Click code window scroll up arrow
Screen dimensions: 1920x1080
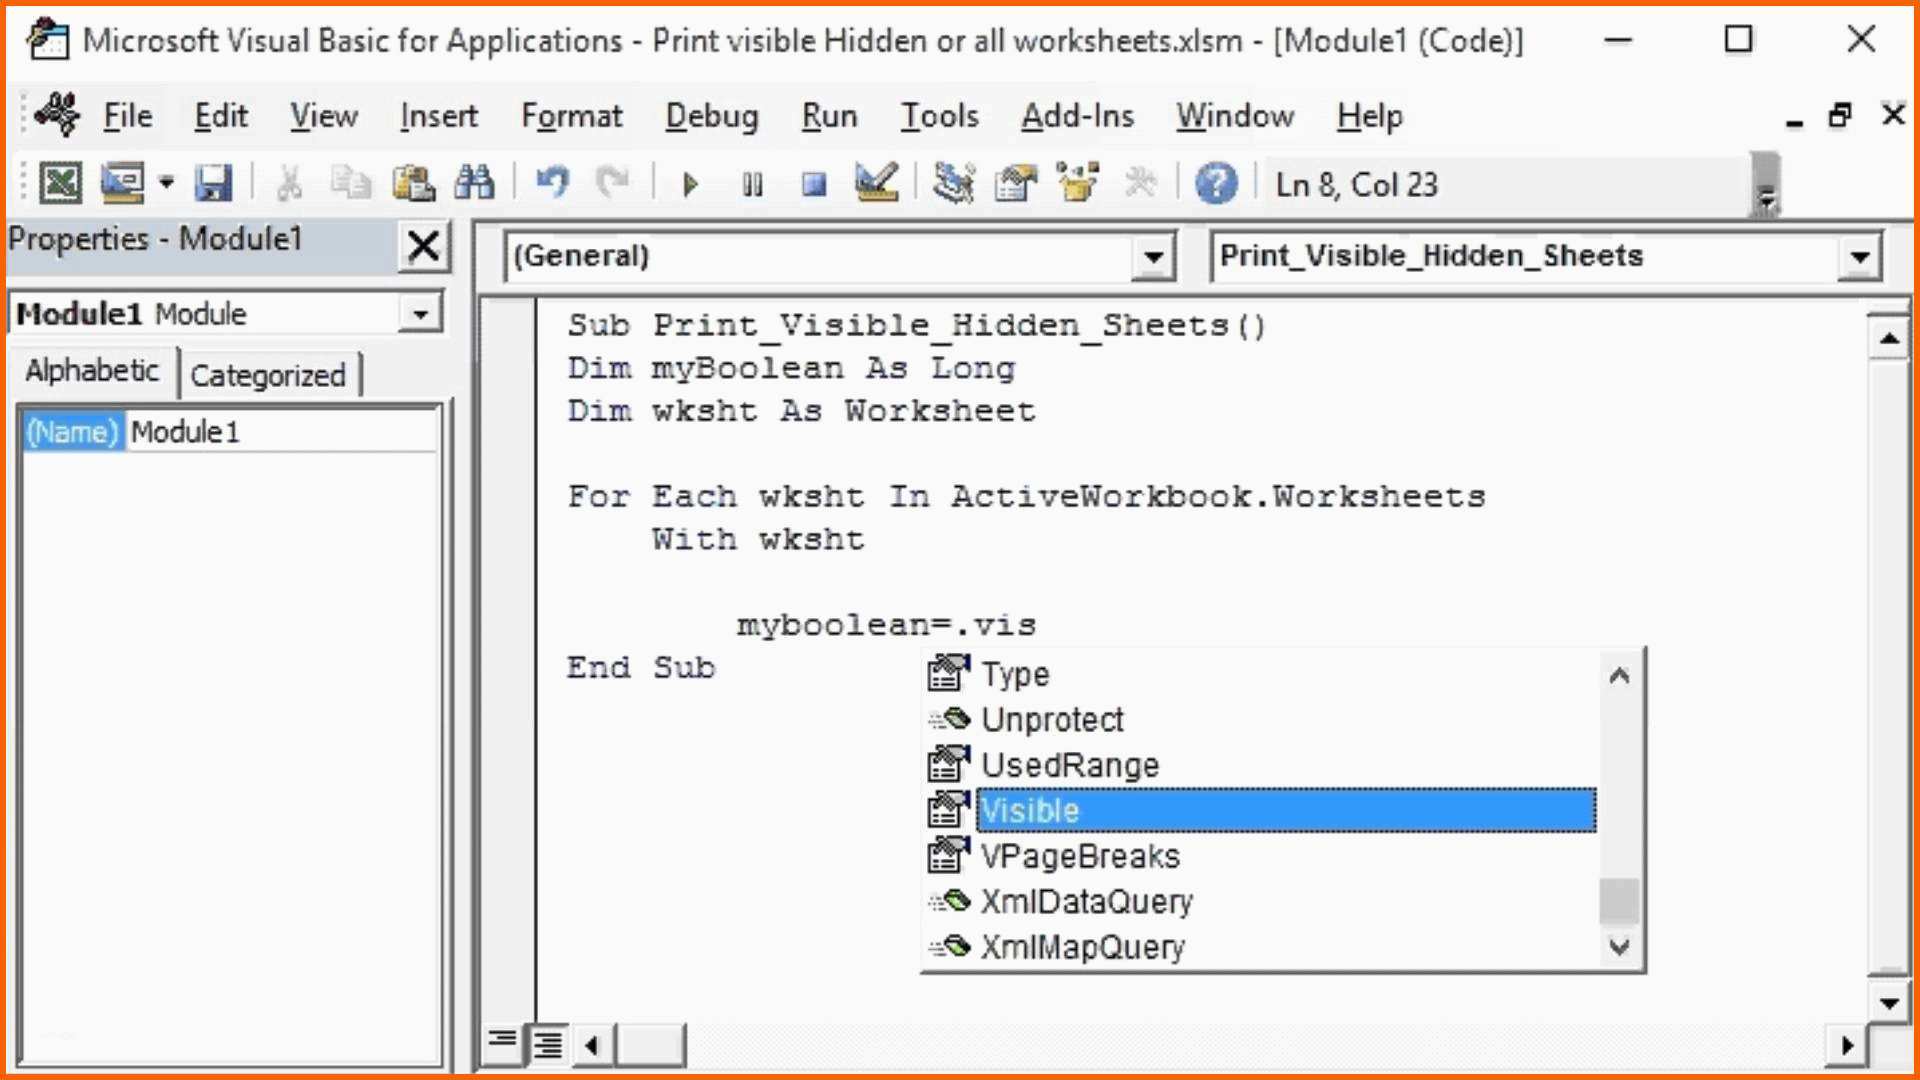click(x=1889, y=339)
